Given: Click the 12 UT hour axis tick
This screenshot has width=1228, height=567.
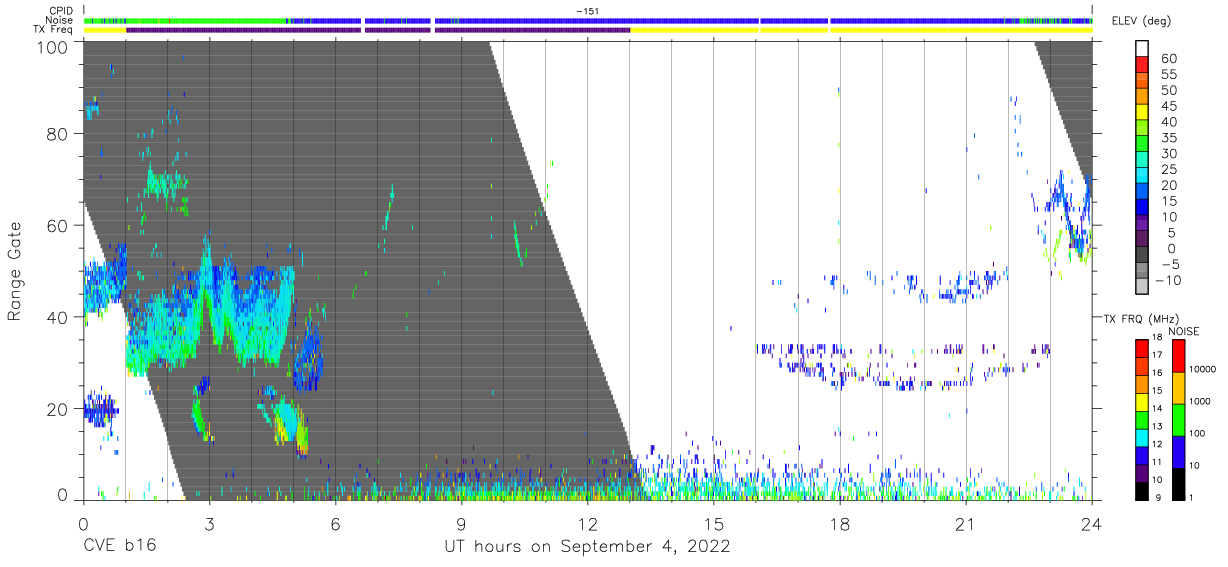Looking at the screenshot, I should (587, 523).
